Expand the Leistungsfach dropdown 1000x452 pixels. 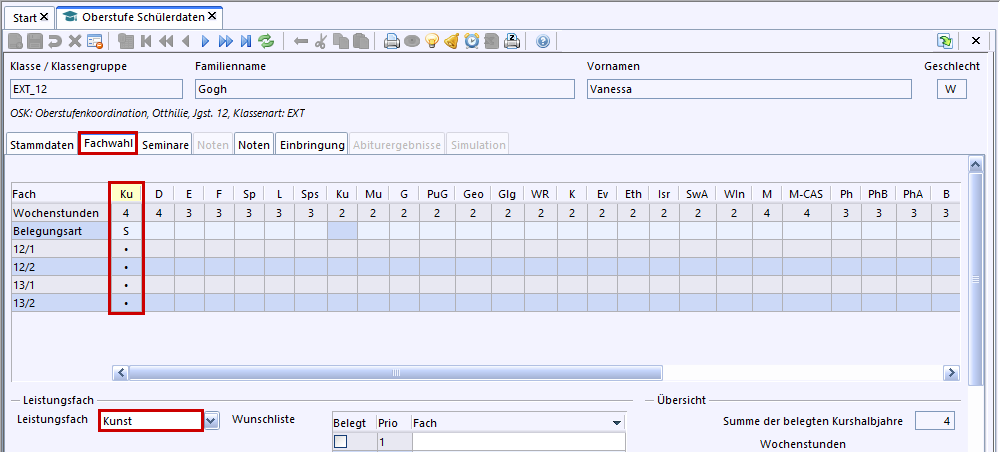tap(211, 421)
